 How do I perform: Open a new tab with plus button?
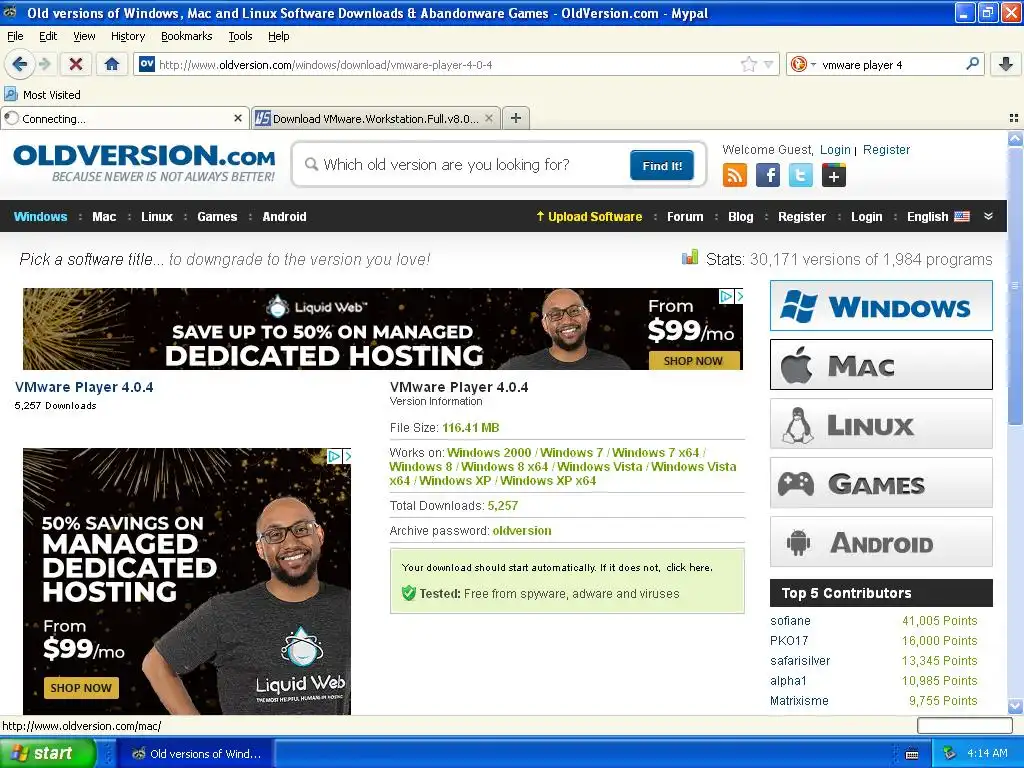click(516, 118)
